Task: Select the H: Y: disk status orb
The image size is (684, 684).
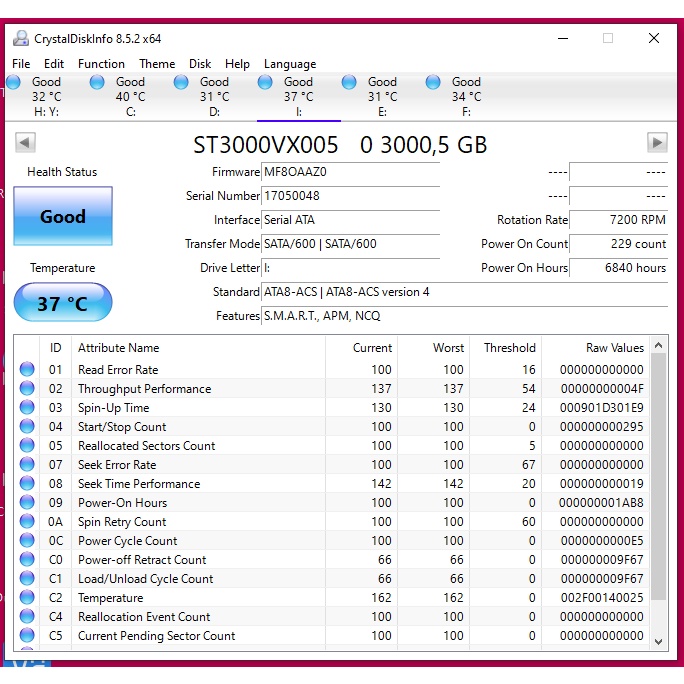Action: 14,82
